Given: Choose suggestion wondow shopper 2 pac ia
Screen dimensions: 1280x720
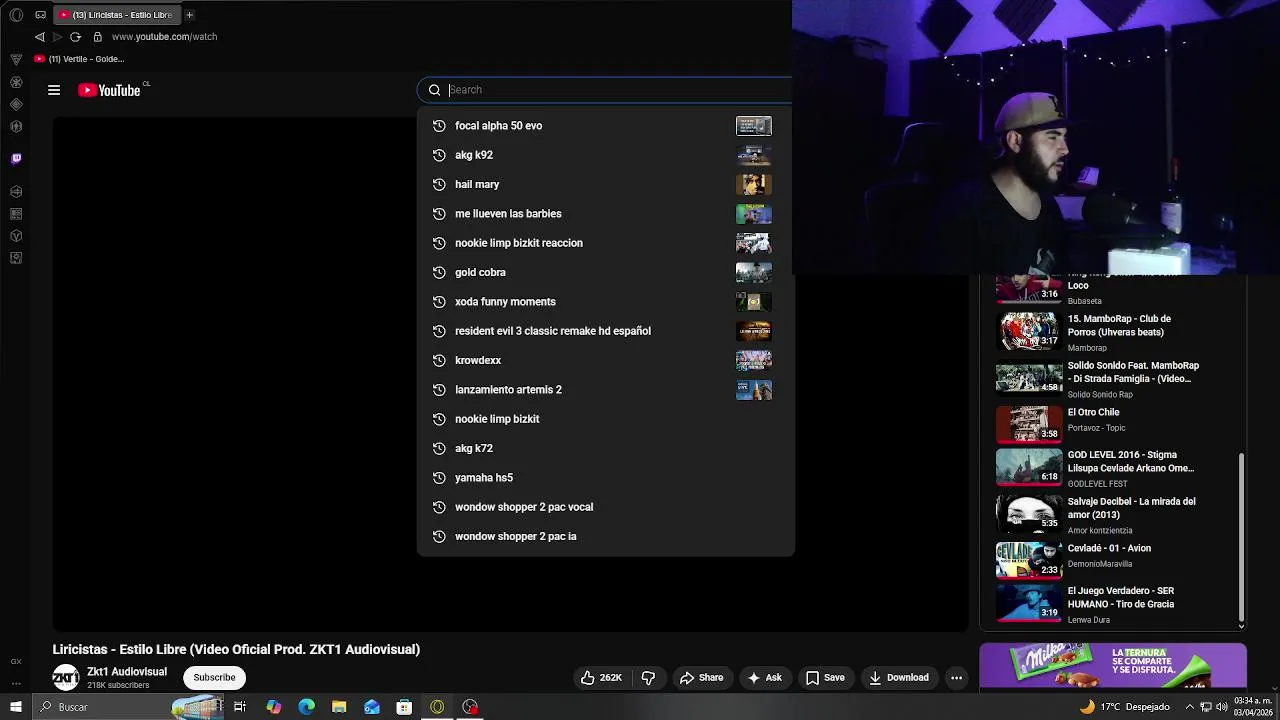Looking at the screenshot, I should point(605,536).
